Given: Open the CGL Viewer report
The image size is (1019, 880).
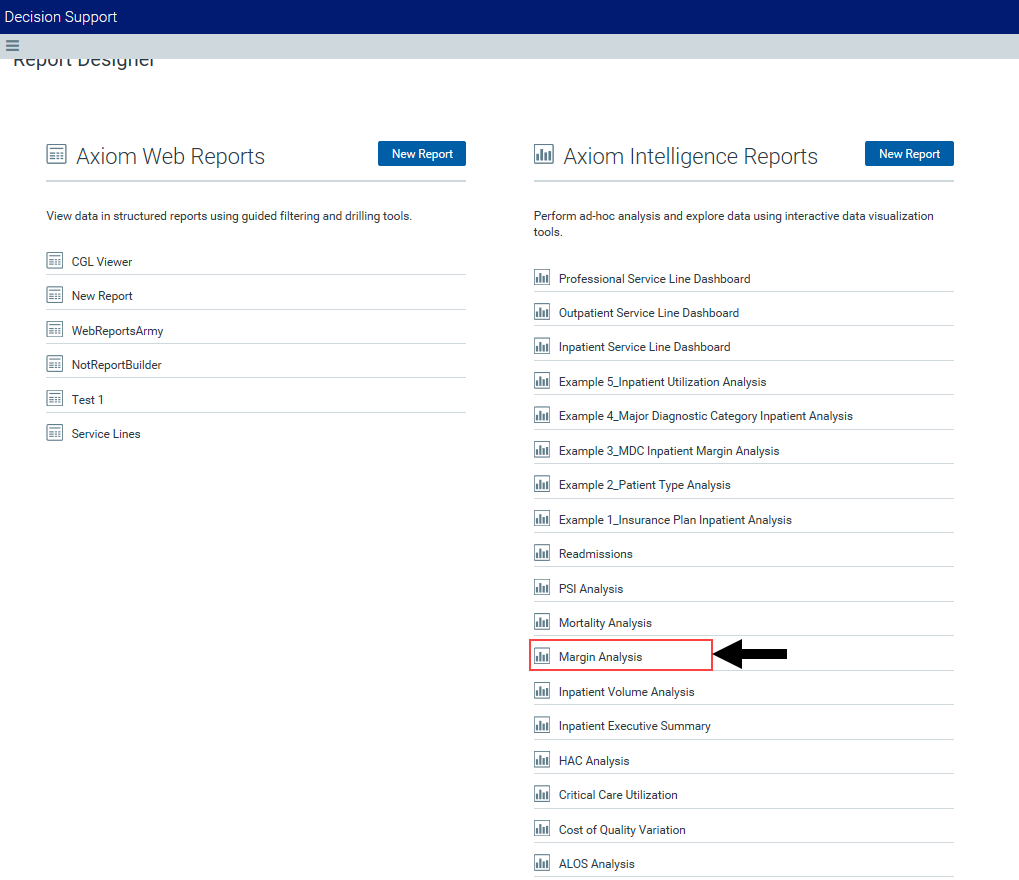Looking at the screenshot, I should pos(102,262).
